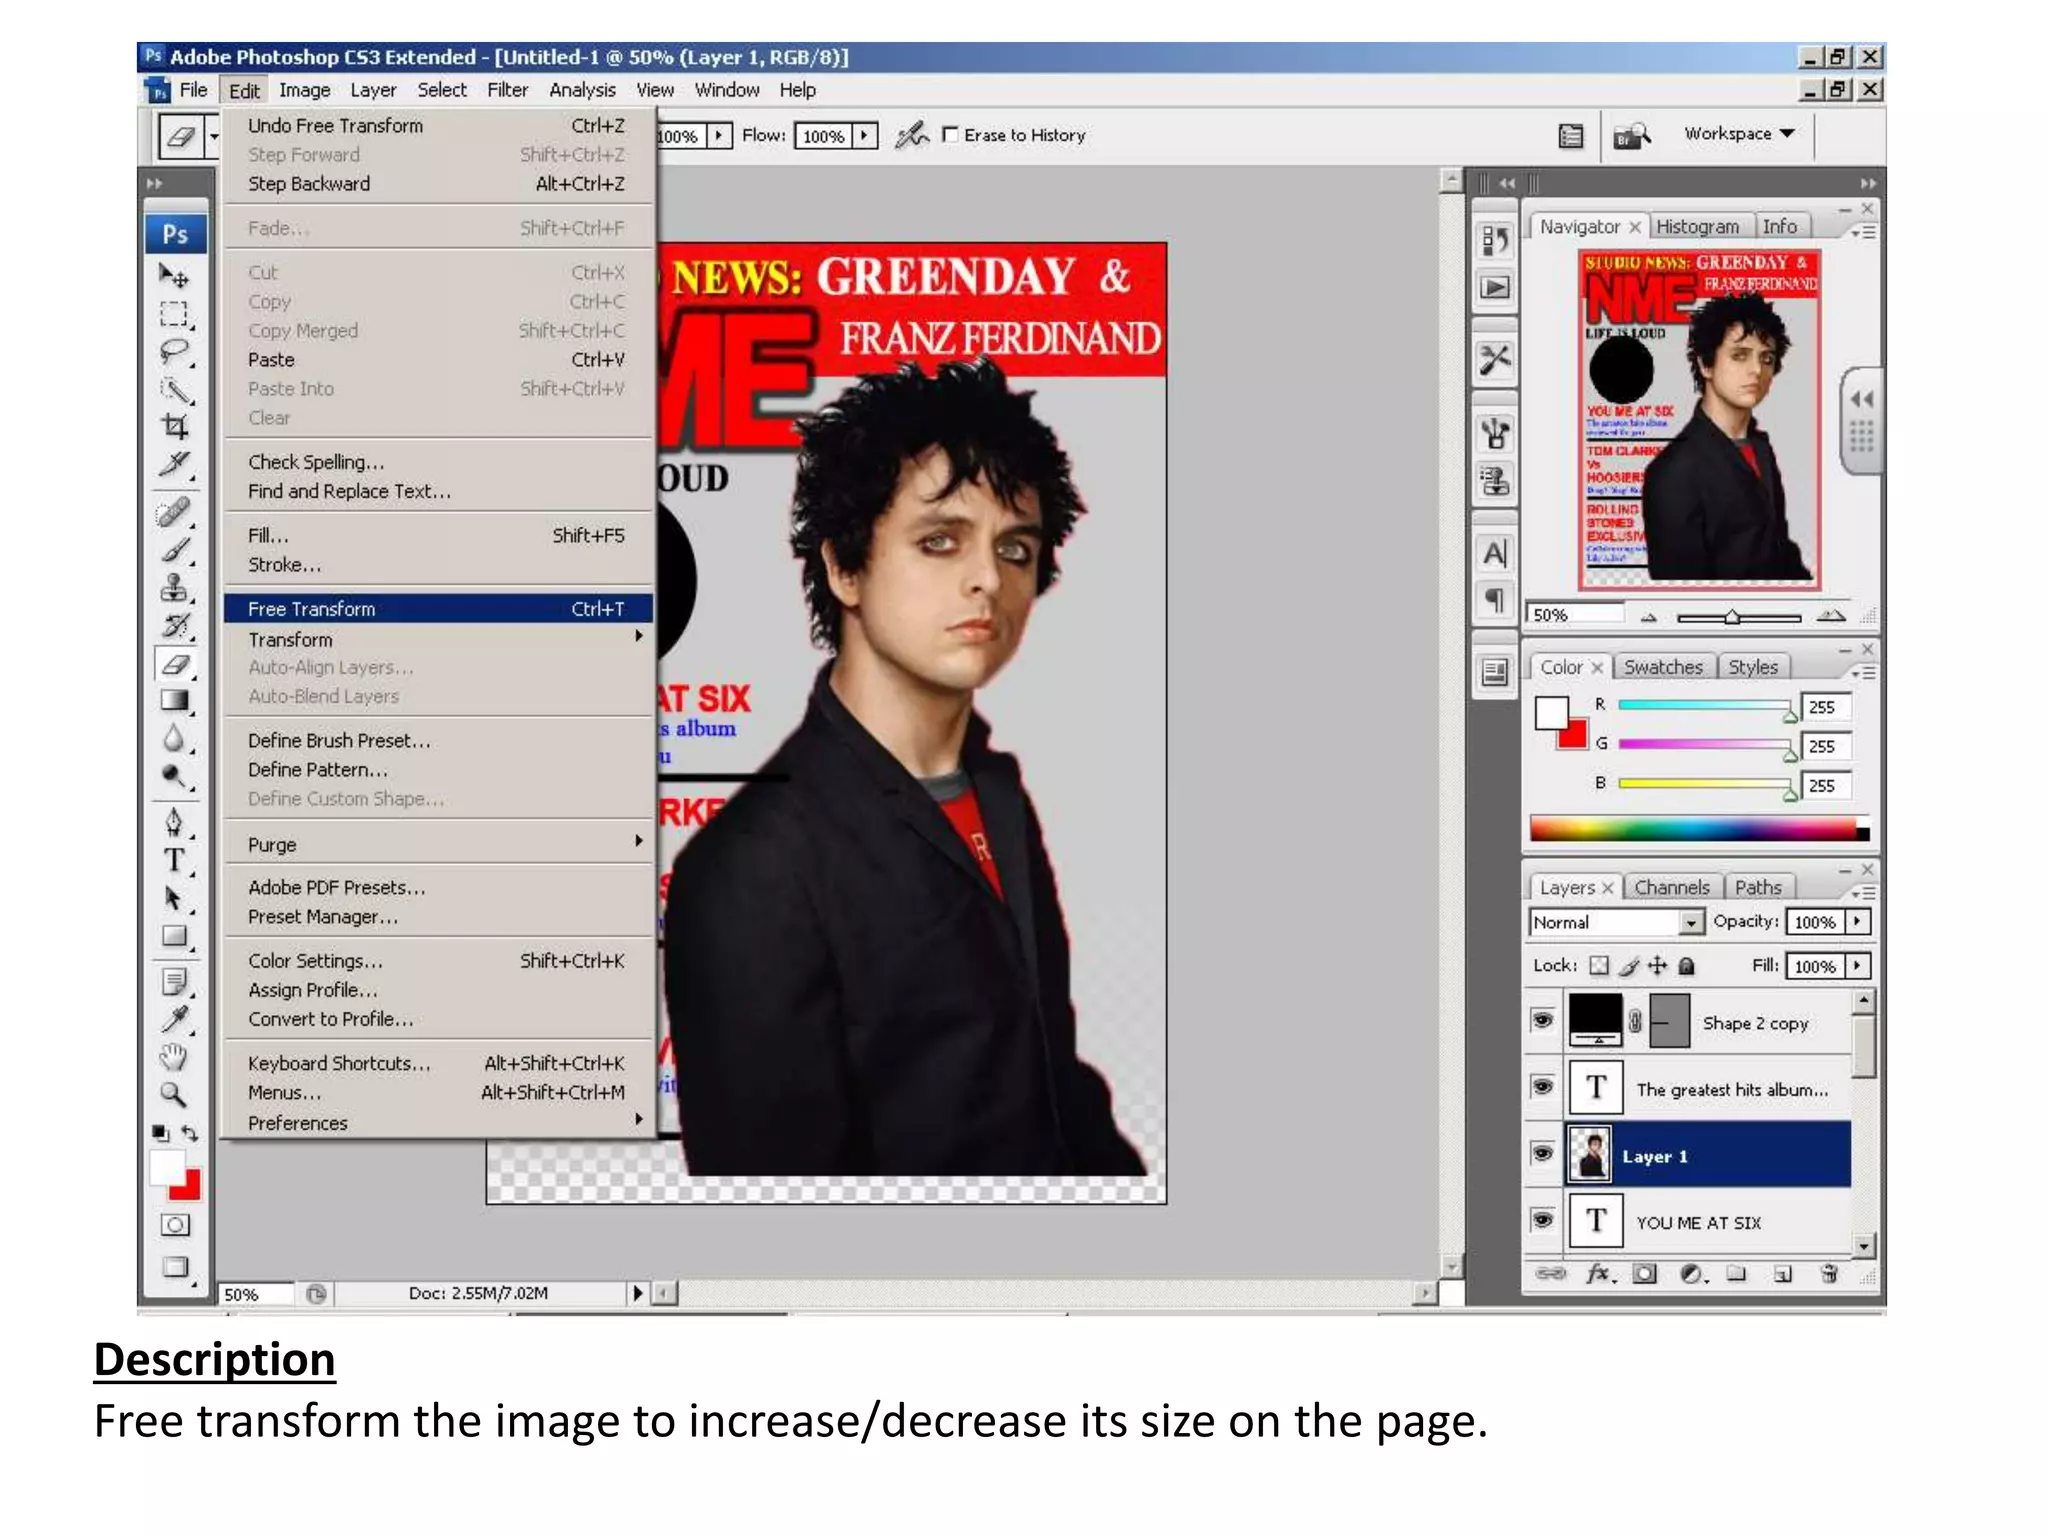Open Character panel from dock
This screenshot has width=2048, height=1536.
tap(1495, 553)
